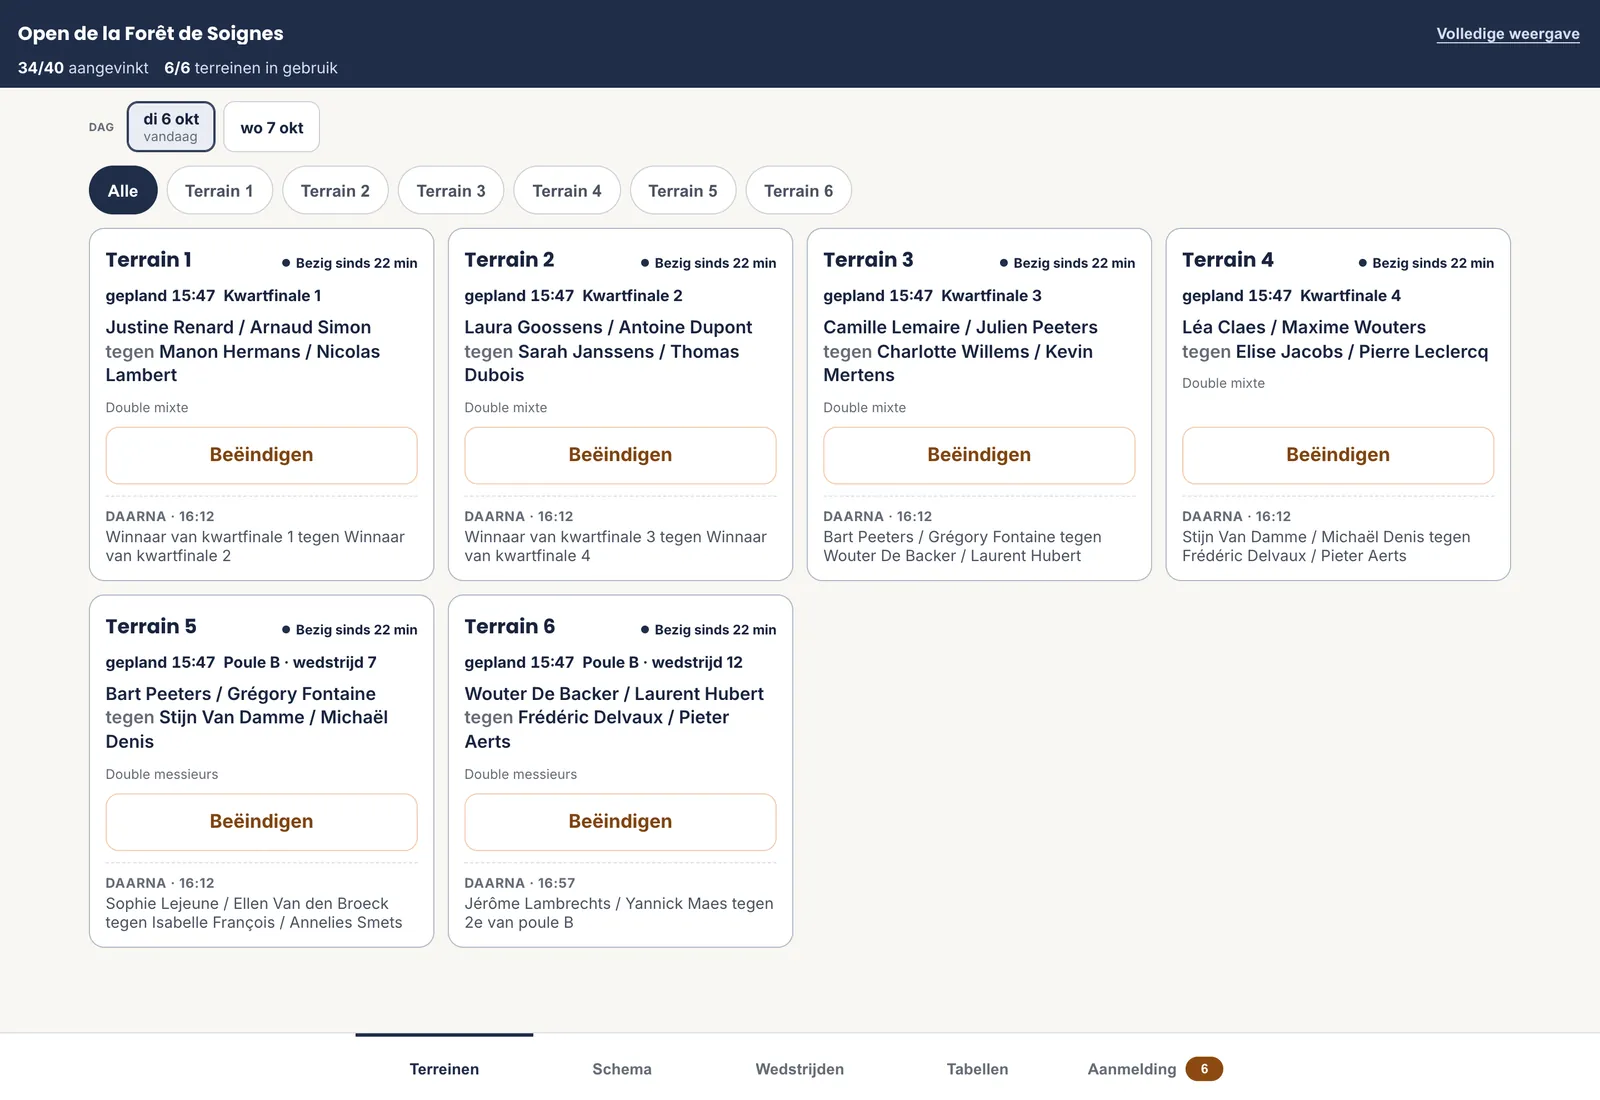Image resolution: width=1600 pixels, height=1100 pixels.
Task: Switch to day wo 7 okt
Action: click(x=271, y=127)
